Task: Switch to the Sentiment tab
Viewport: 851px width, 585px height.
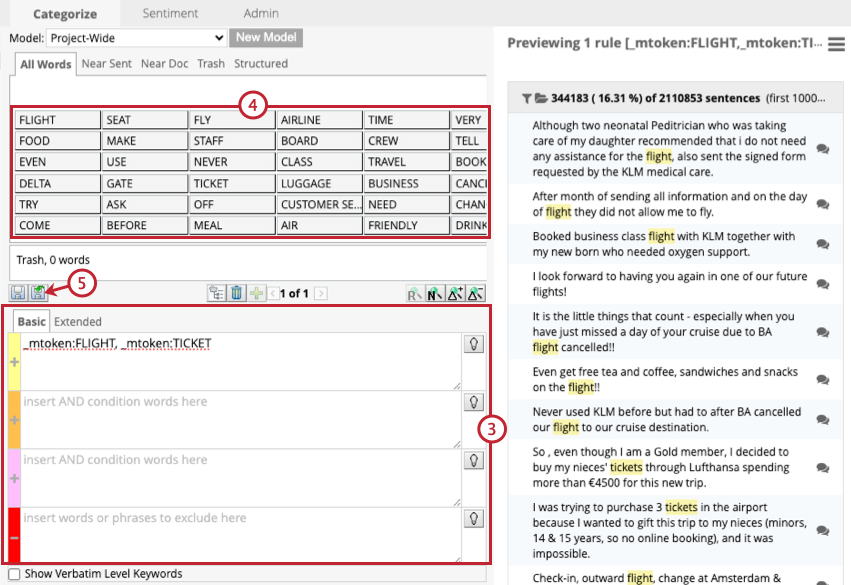Action: (170, 13)
